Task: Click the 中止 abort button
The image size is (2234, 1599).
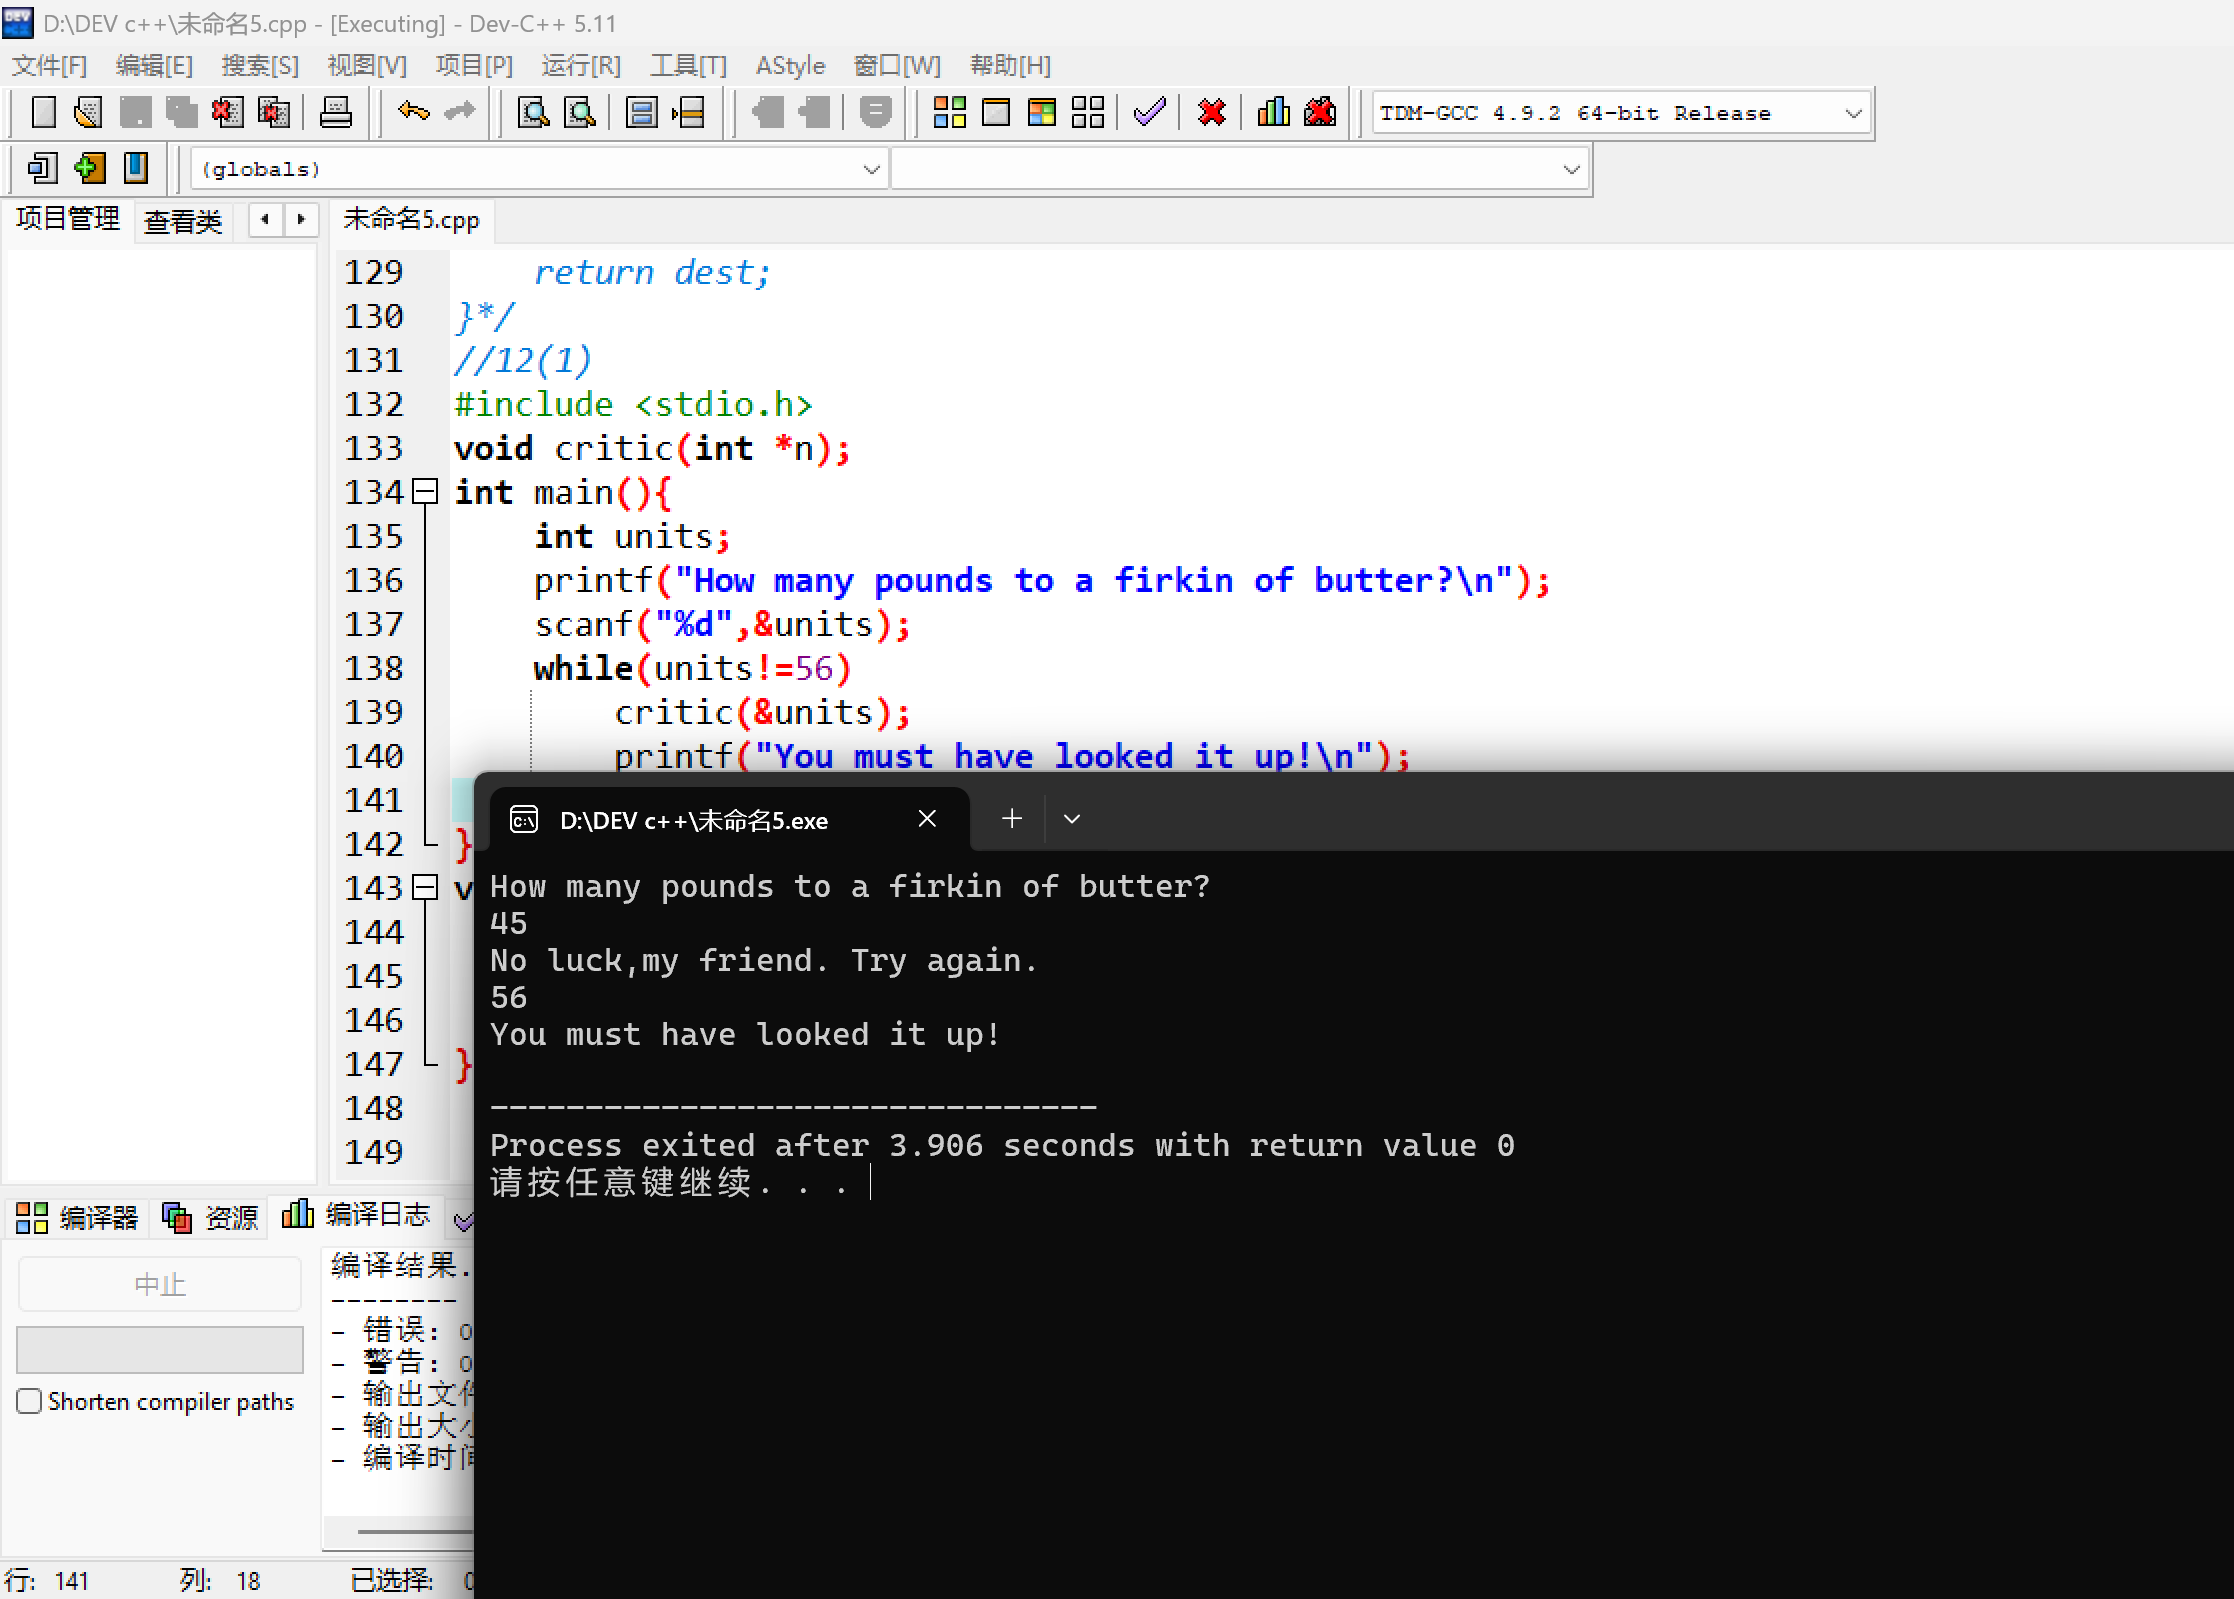Action: point(160,1284)
